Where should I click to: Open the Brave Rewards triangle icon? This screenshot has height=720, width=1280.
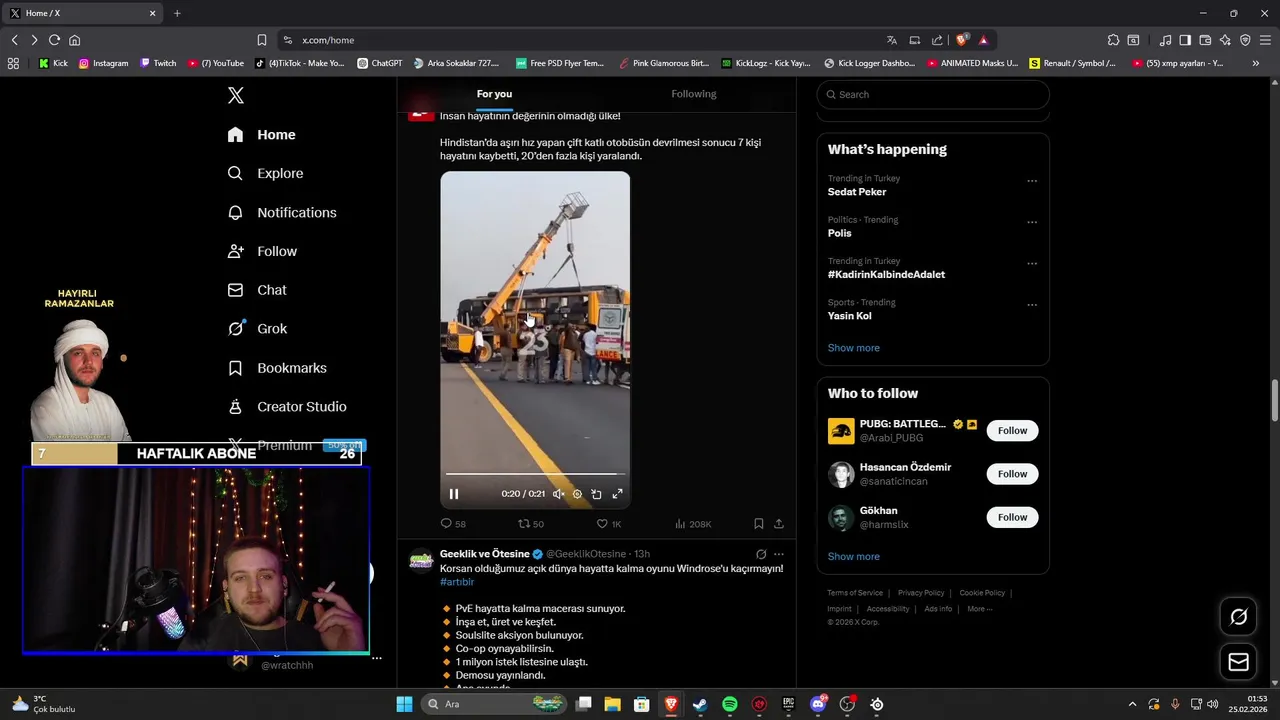tap(984, 40)
